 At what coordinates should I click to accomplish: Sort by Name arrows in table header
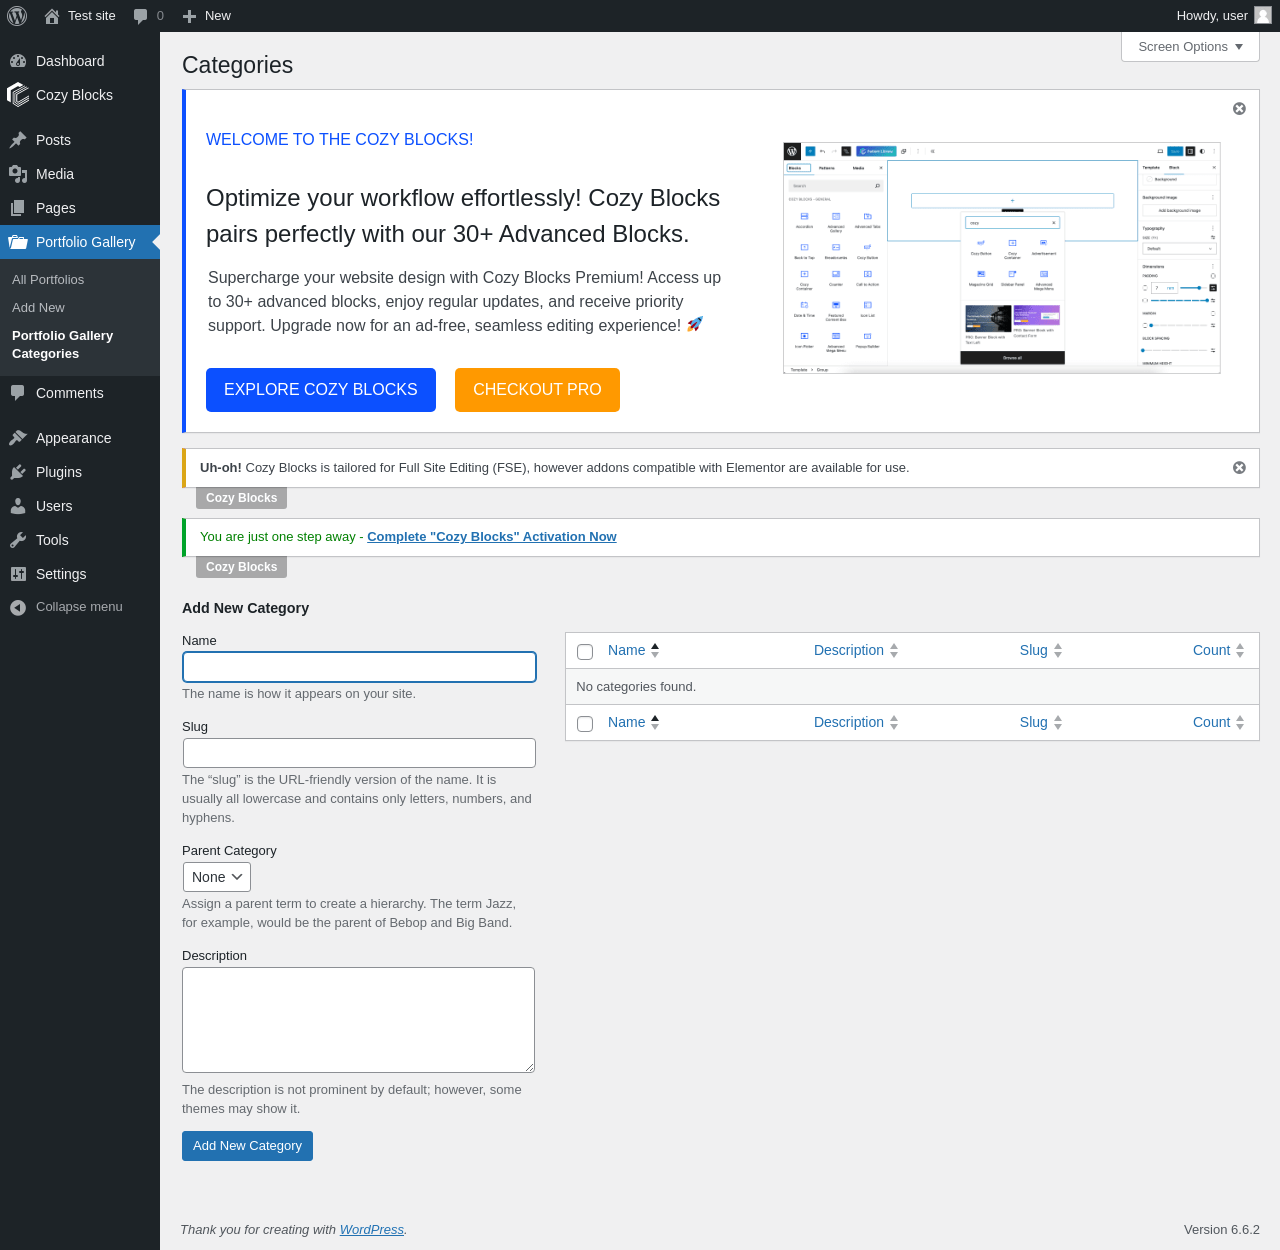point(655,650)
